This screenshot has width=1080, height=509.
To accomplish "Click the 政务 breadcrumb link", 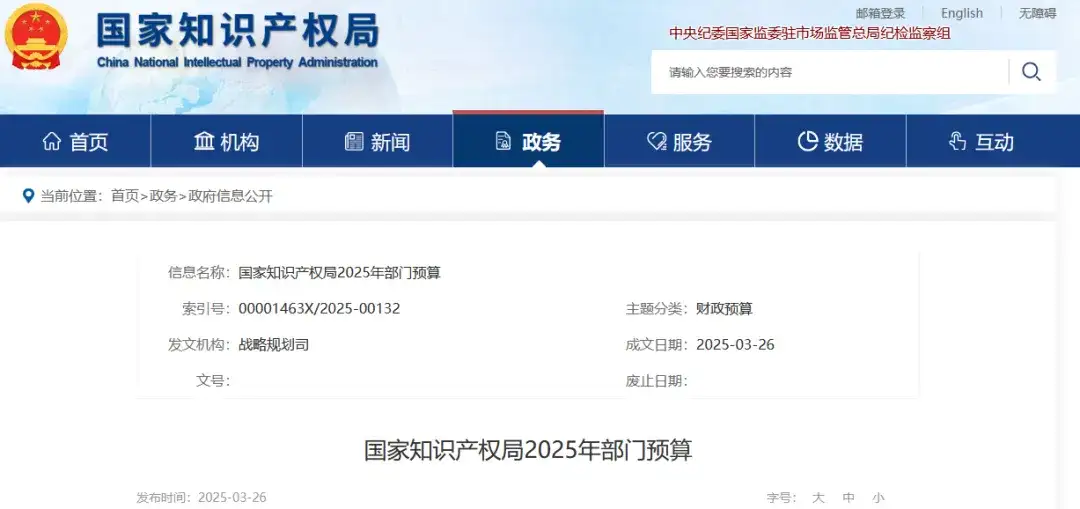I will click(x=163, y=196).
